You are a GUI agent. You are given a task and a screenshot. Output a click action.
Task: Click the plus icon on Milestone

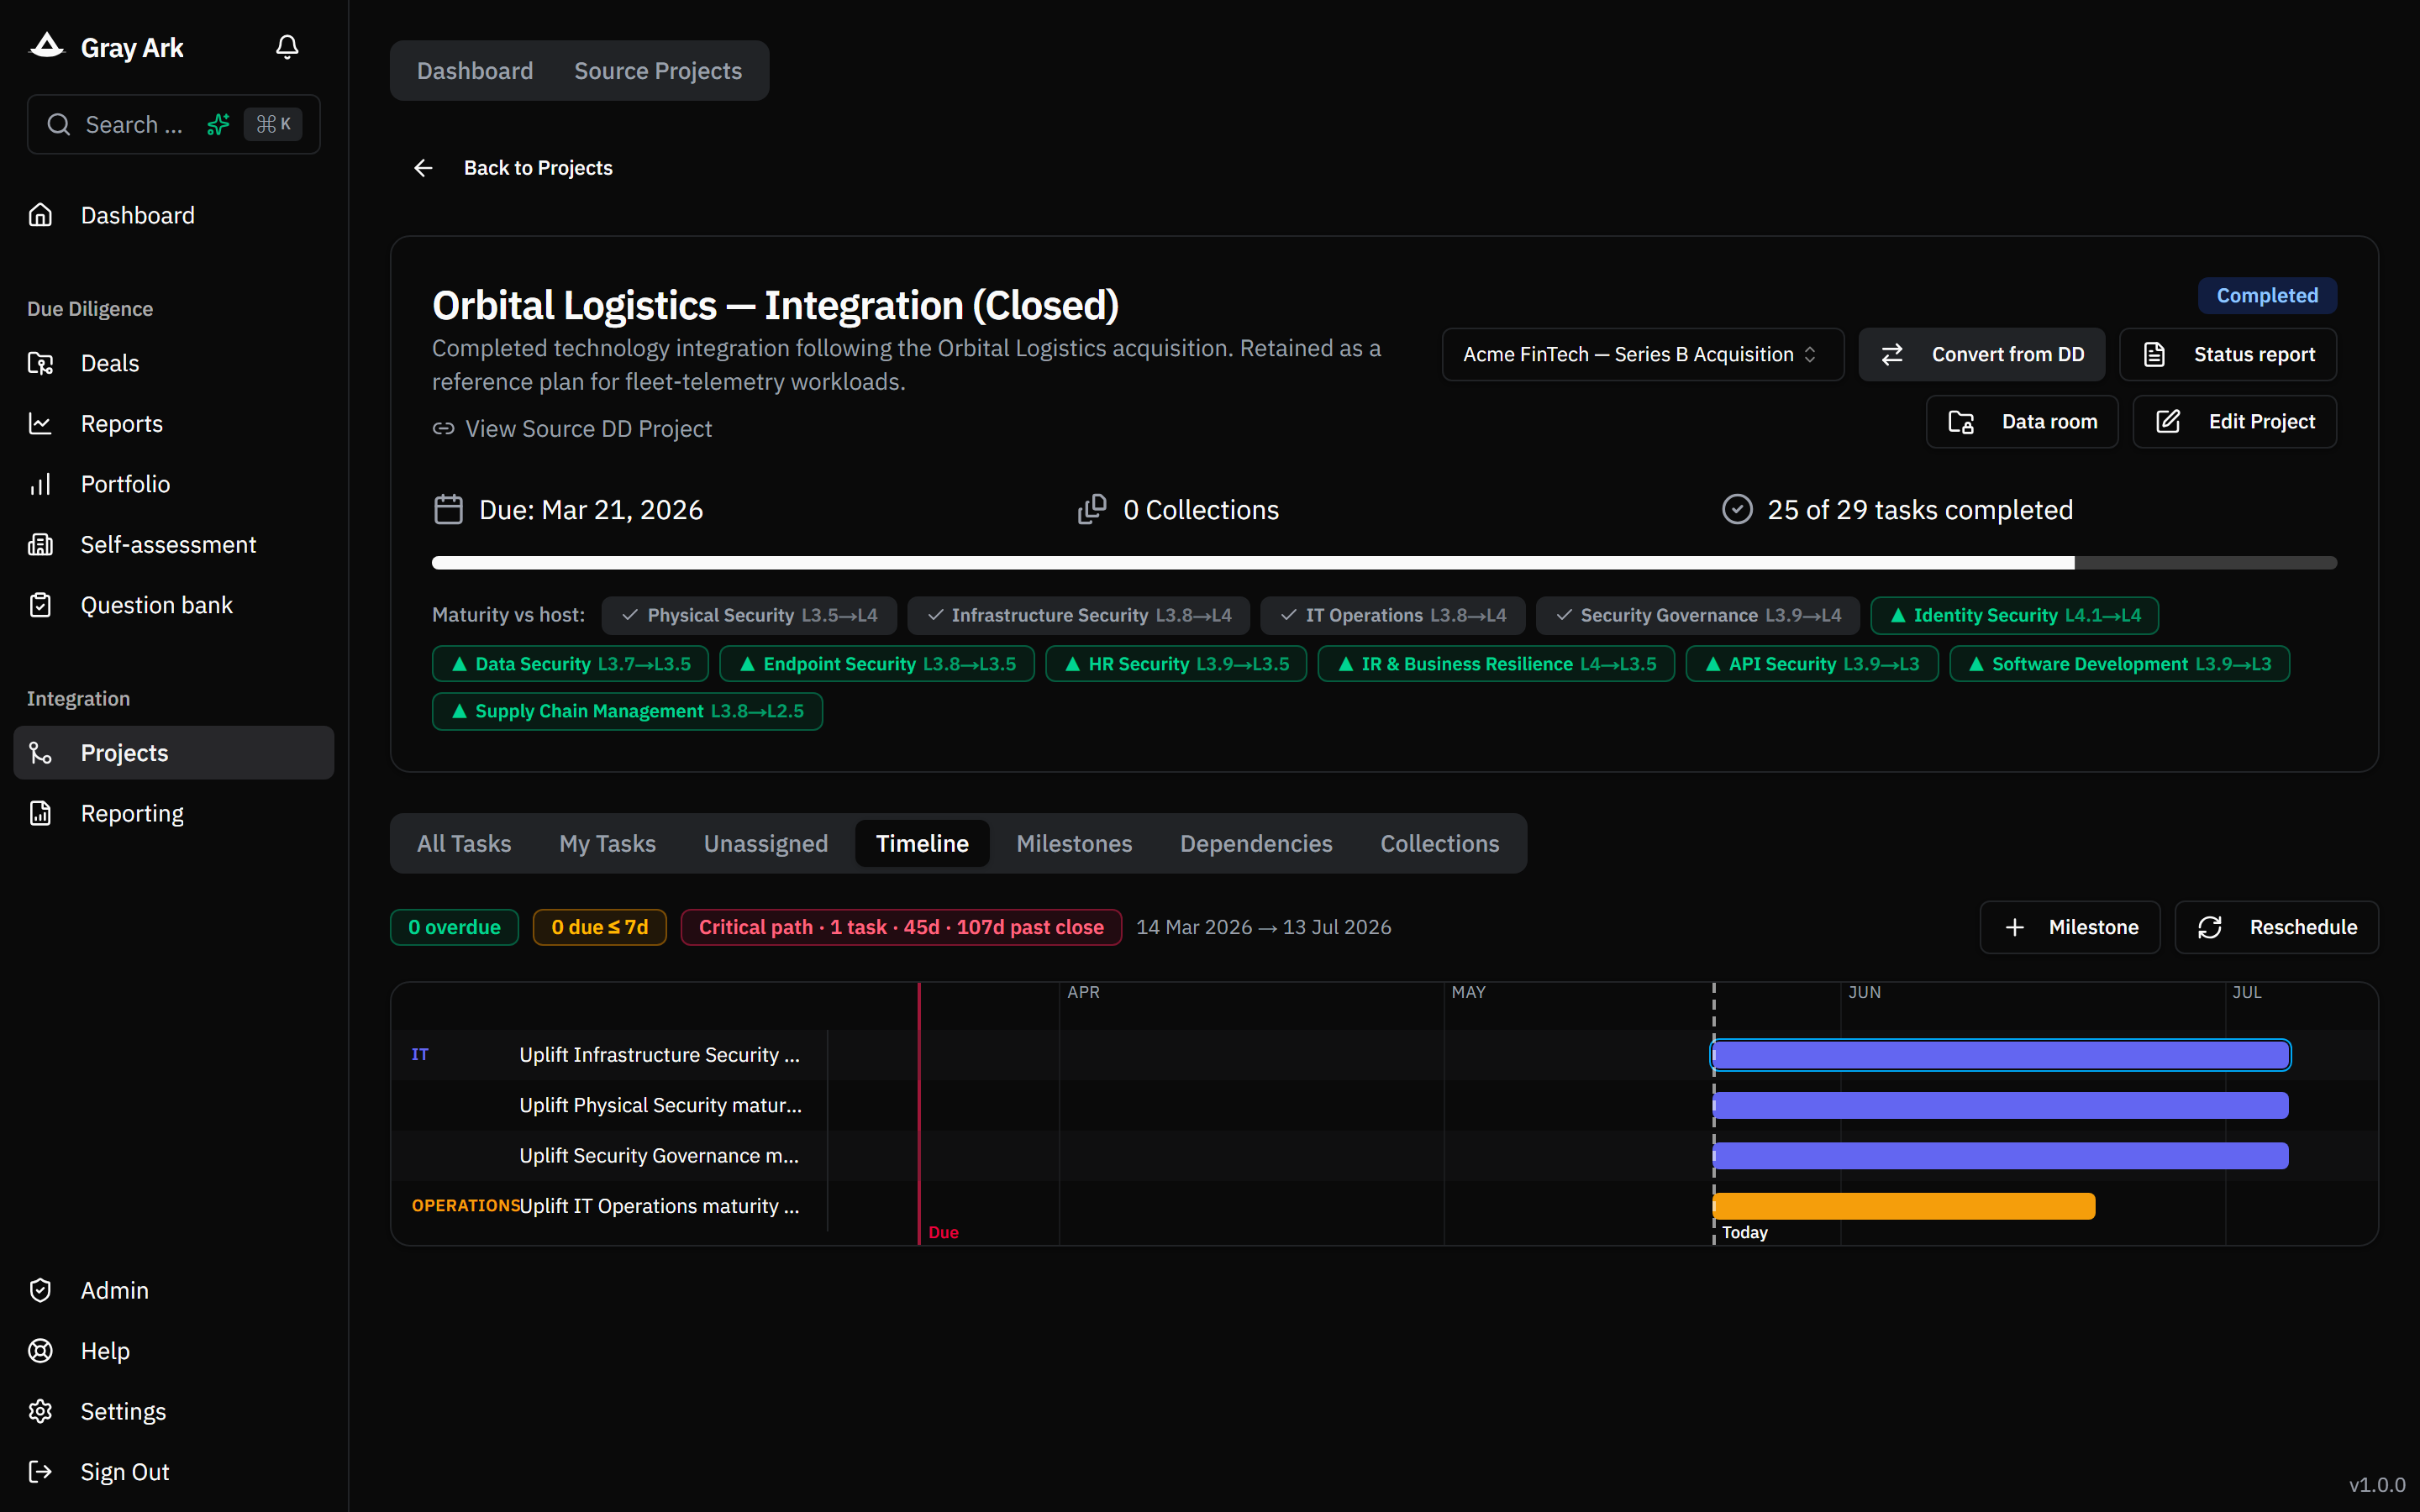click(x=2015, y=927)
